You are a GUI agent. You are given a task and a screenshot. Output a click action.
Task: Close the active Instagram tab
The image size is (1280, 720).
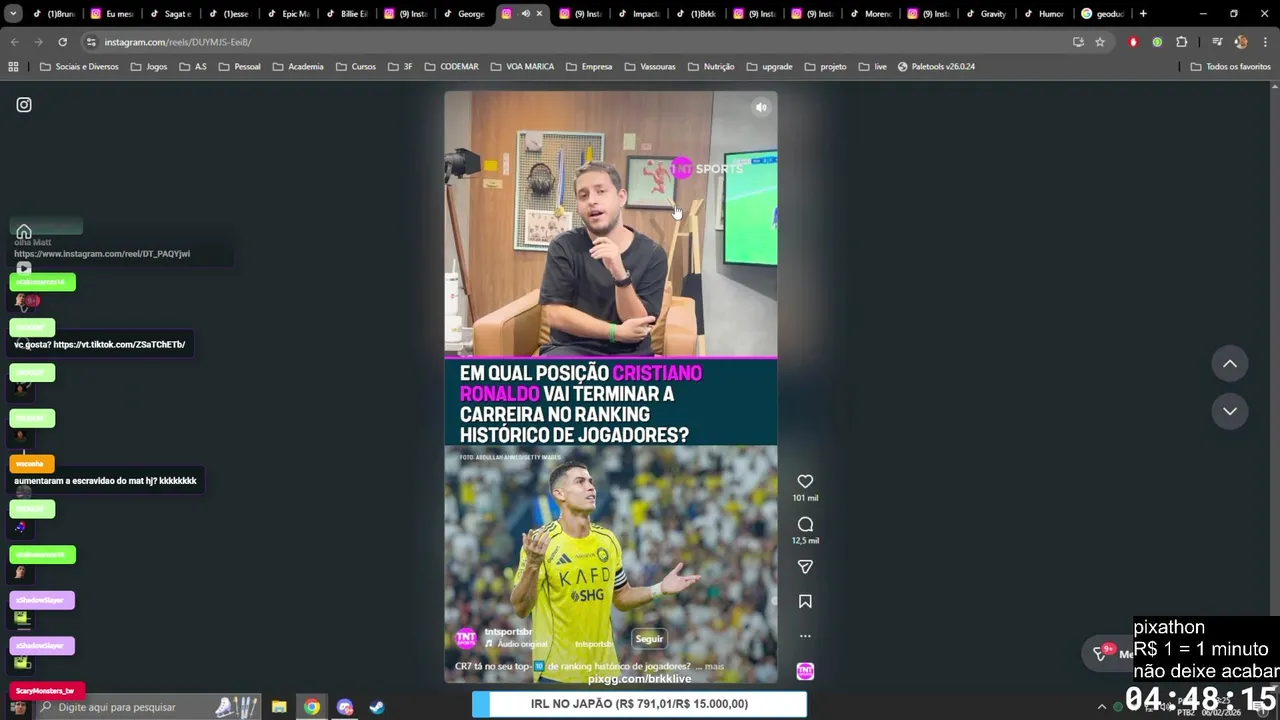(x=540, y=14)
